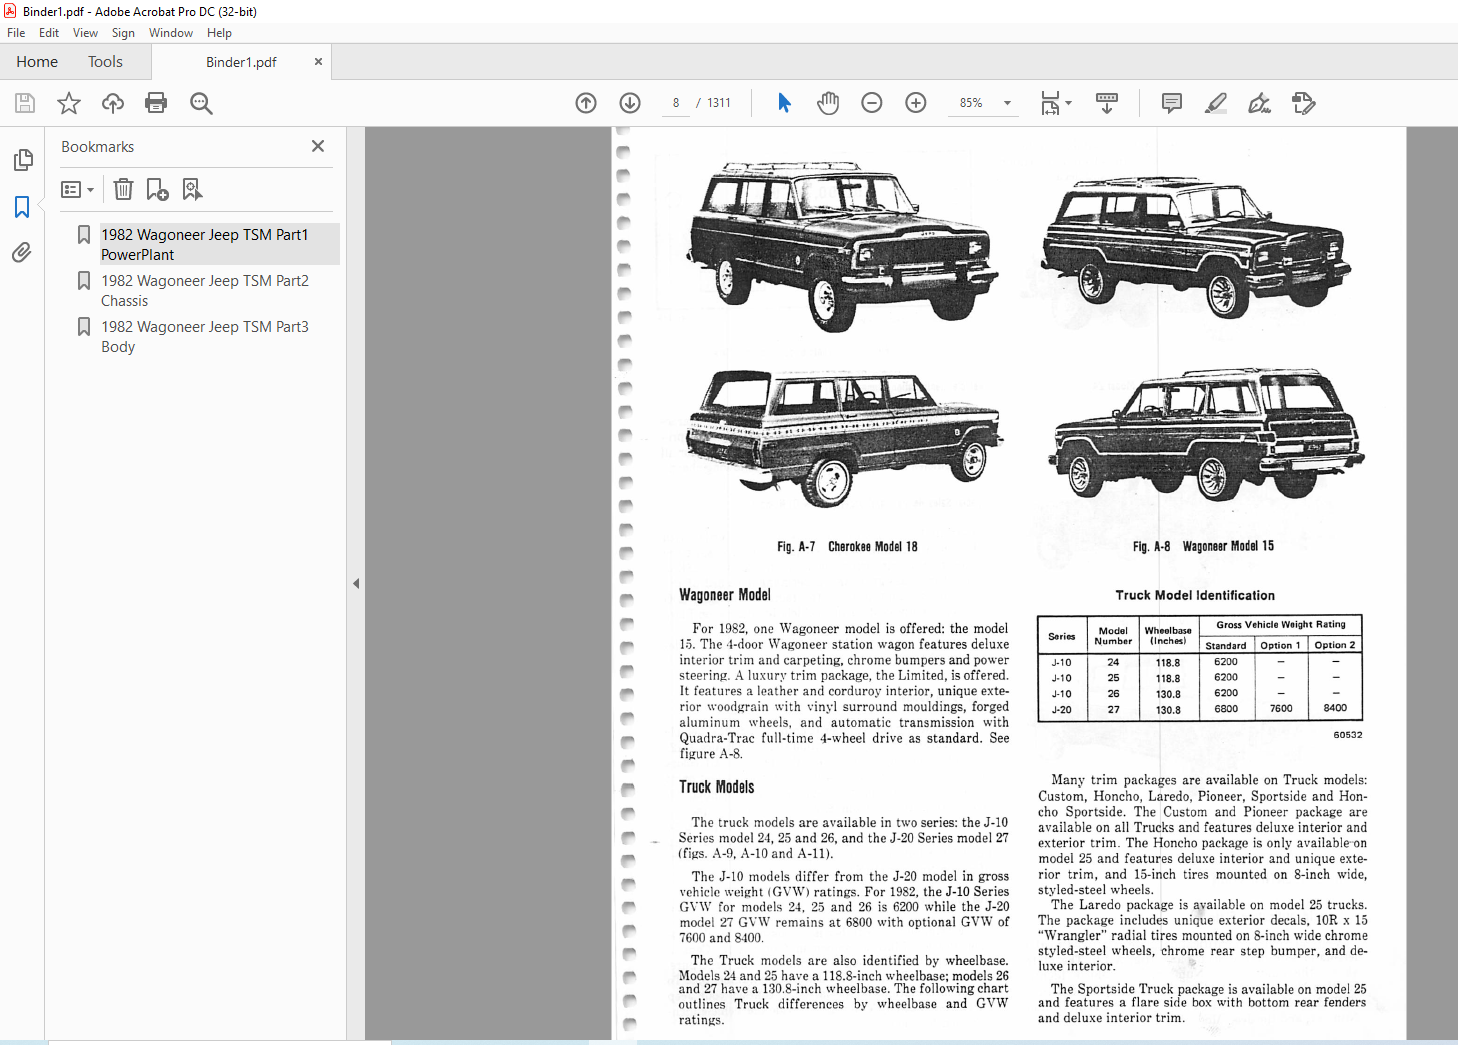The height and width of the screenshot is (1045, 1458).
Task: Click the Wagoneer Model heading in document
Action: [725, 595]
